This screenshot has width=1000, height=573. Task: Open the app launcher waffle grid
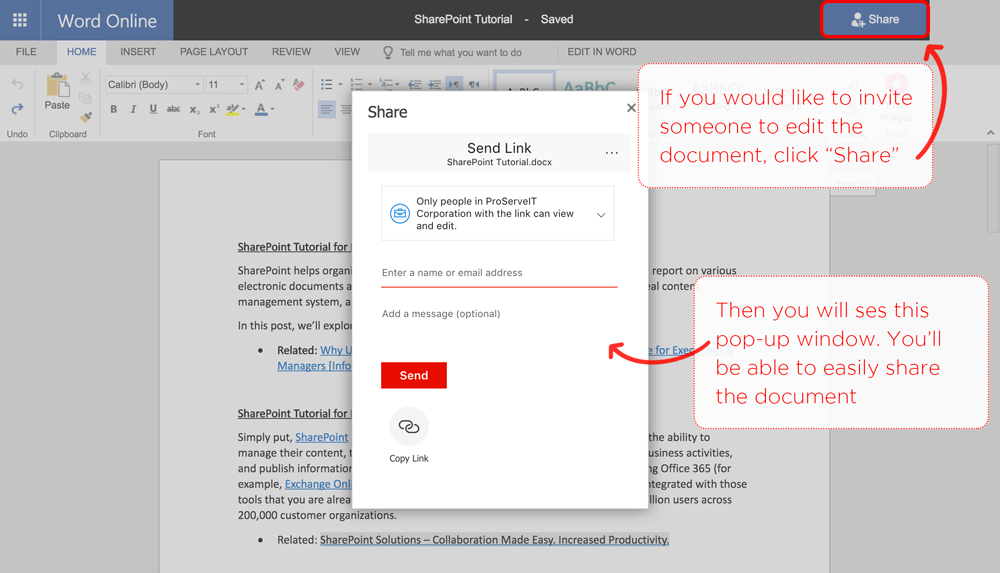(x=19, y=20)
